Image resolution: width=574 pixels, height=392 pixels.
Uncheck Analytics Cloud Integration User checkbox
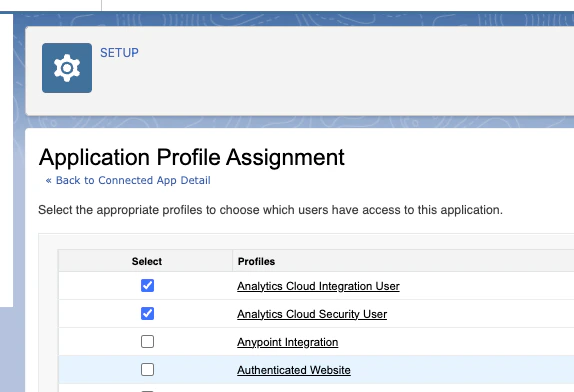(x=148, y=285)
